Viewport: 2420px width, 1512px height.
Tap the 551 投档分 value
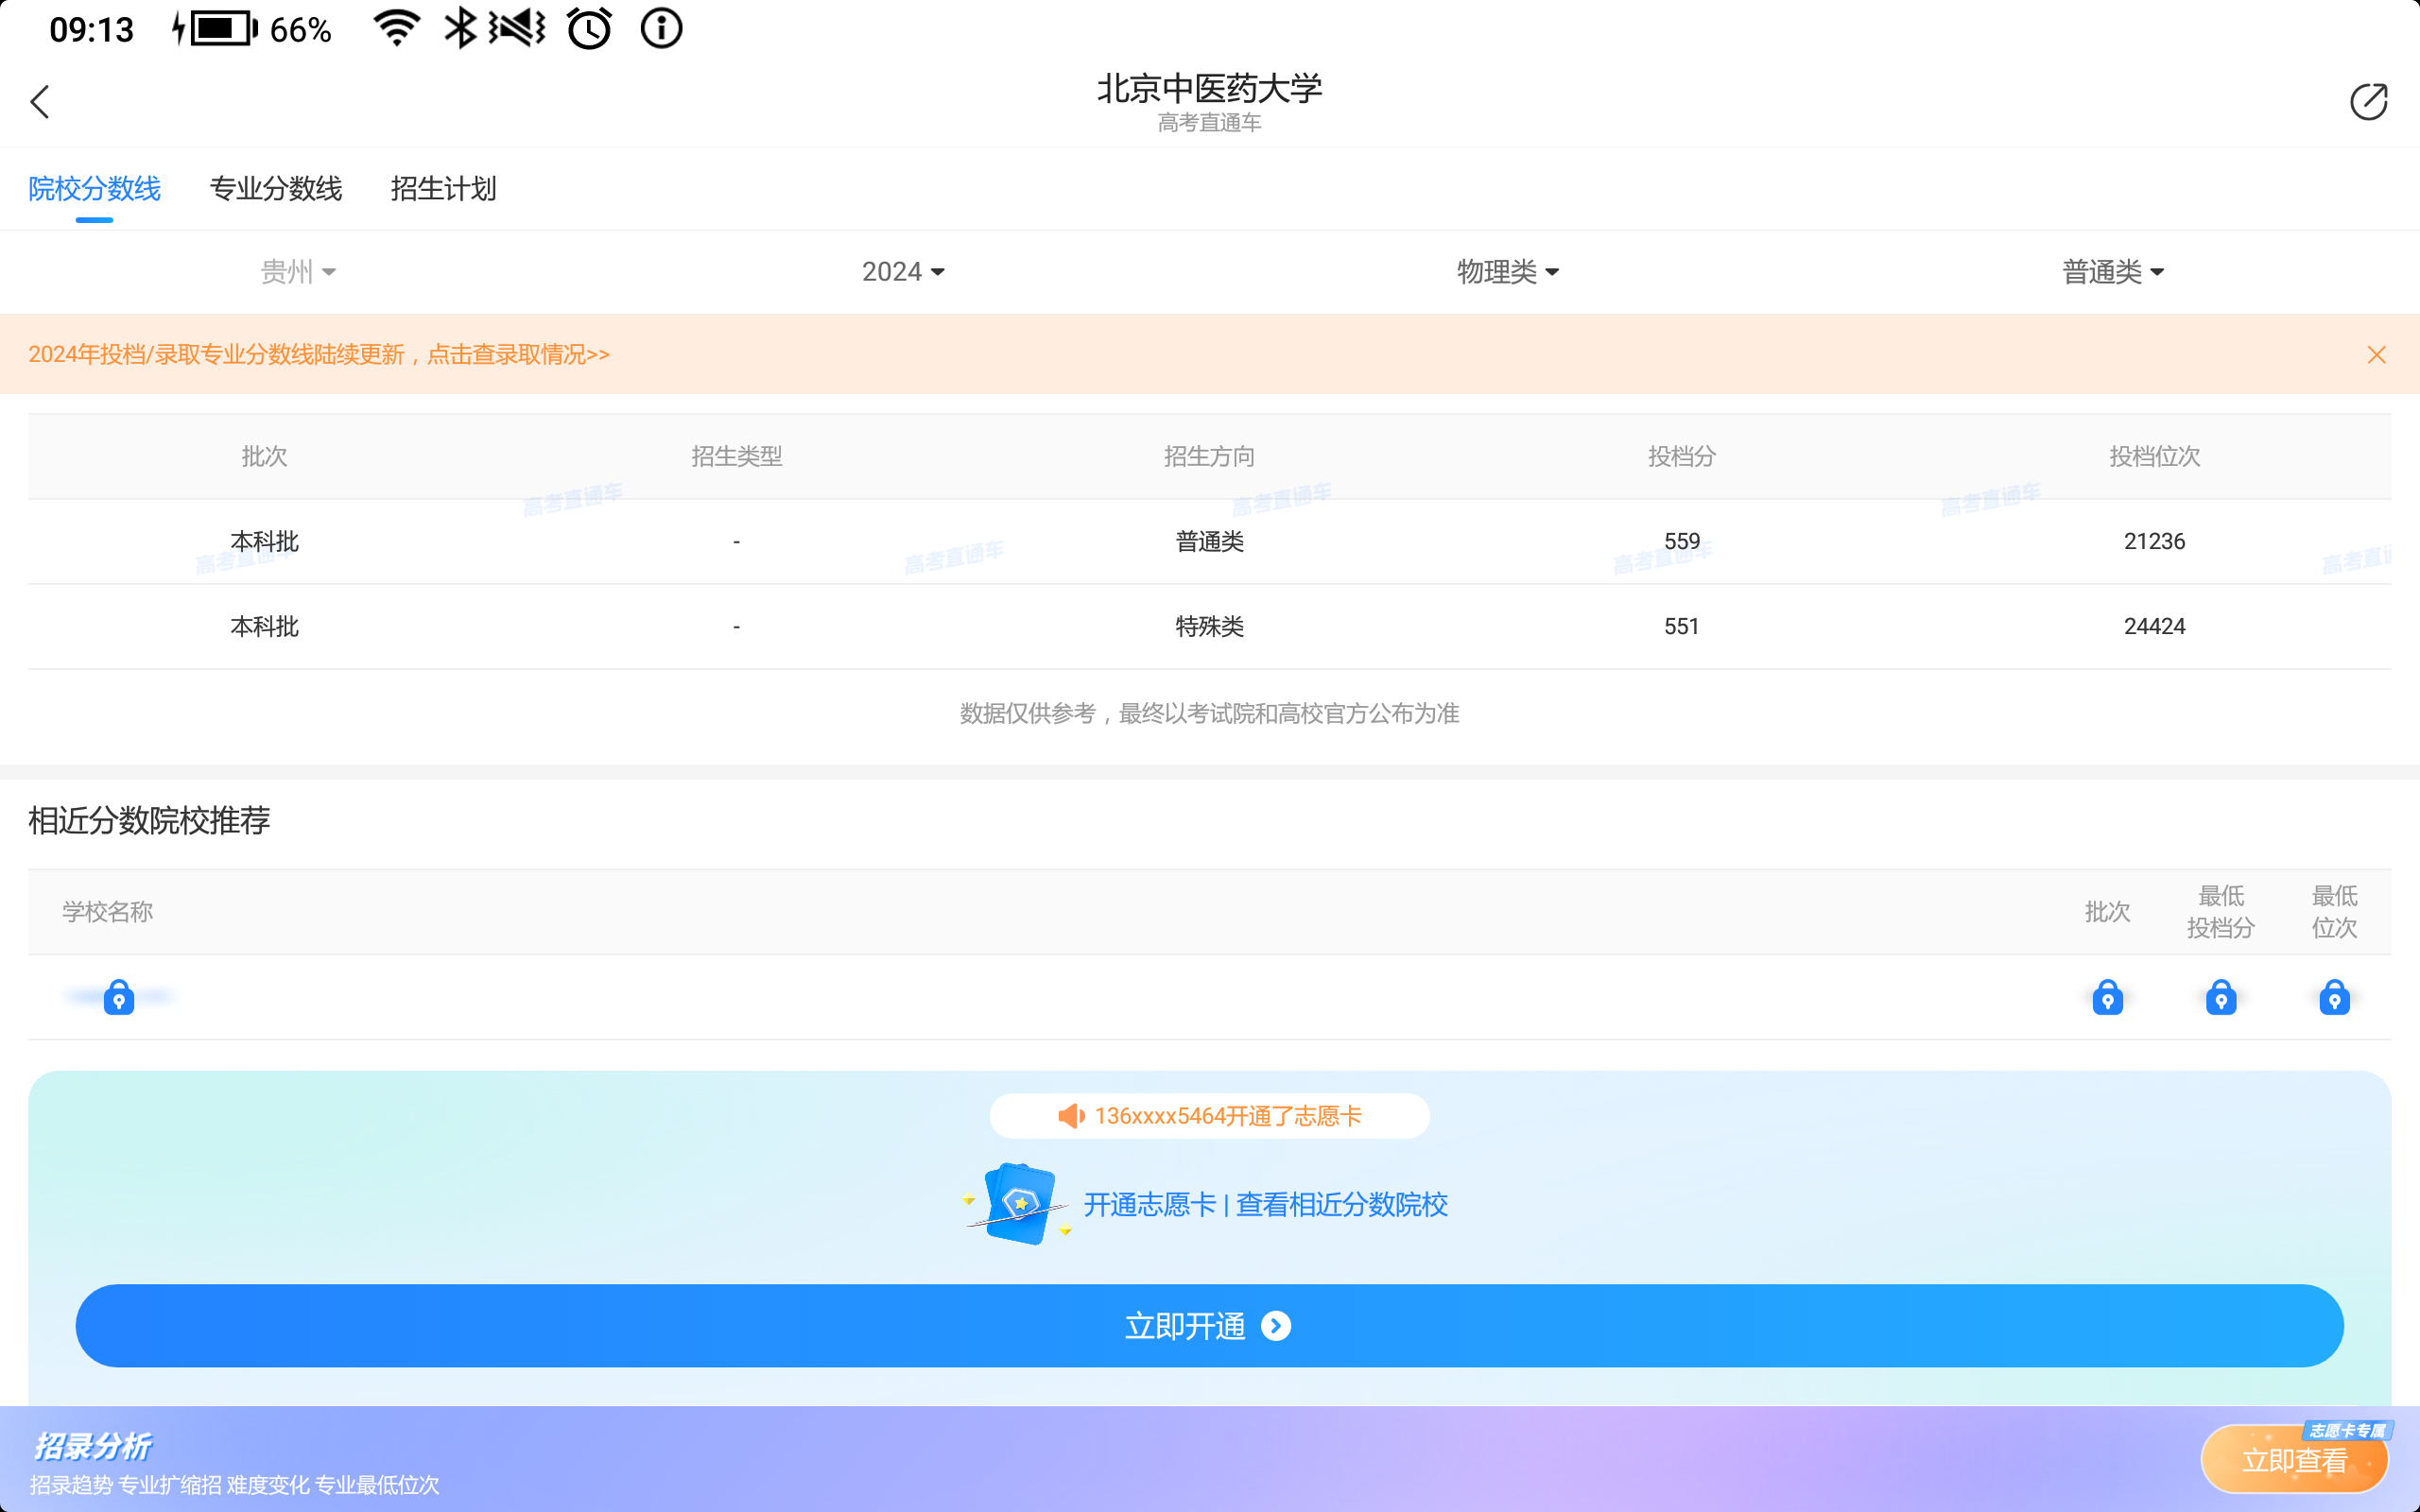click(x=1682, y=627)
